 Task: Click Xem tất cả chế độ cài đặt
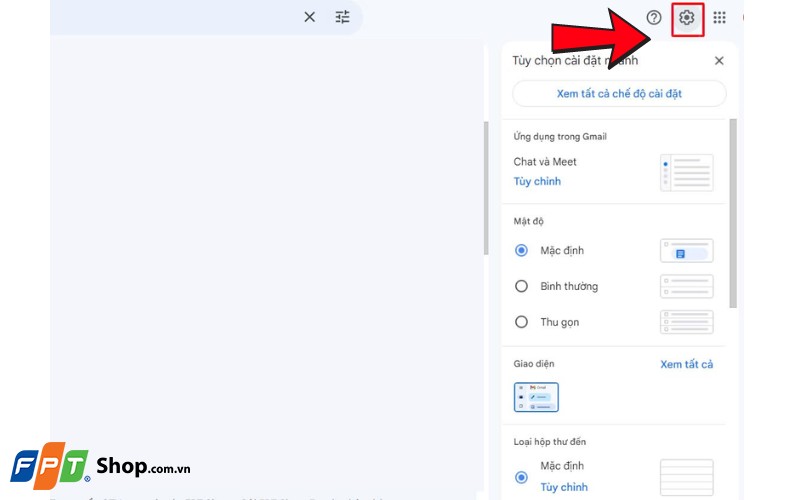pos(619,94)
